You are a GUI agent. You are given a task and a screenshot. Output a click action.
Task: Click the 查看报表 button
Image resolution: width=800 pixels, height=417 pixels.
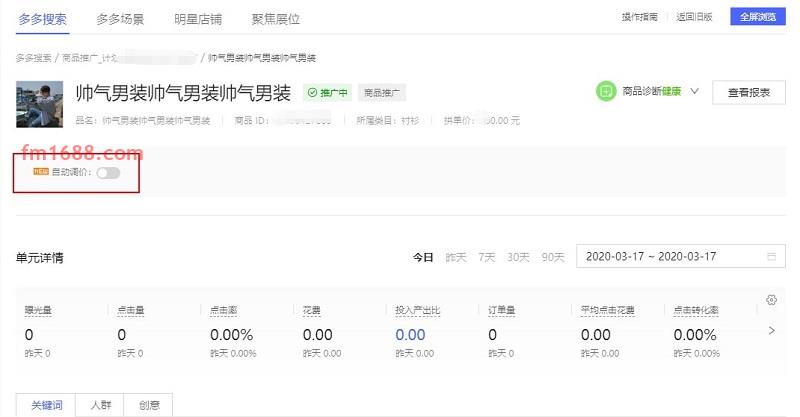coord(748,92)
